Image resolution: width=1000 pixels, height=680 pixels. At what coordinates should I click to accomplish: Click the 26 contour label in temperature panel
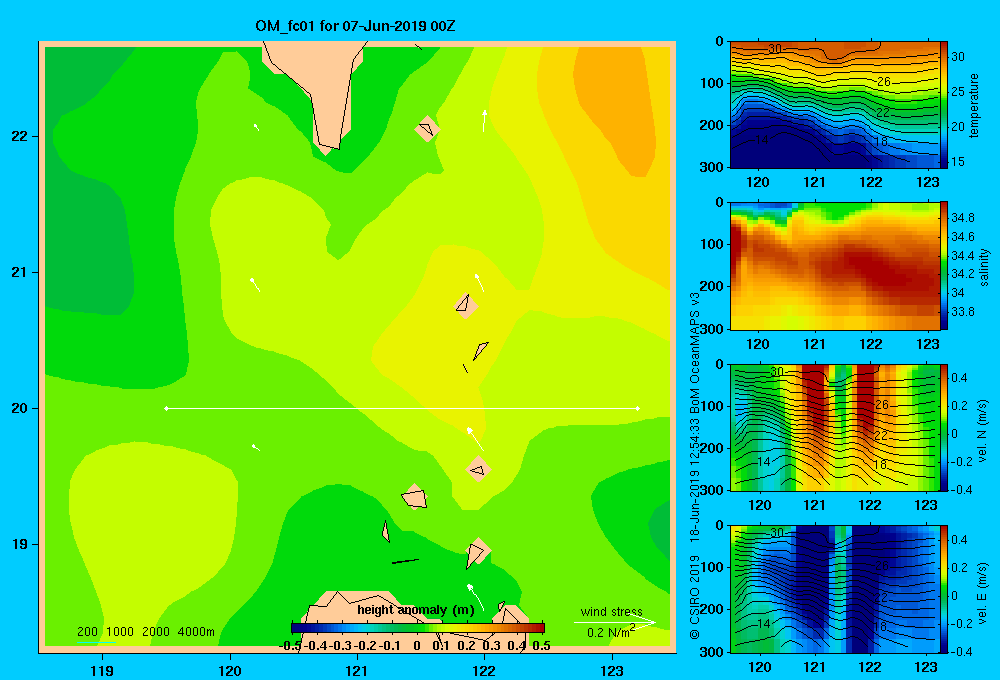tap(883, 82)
